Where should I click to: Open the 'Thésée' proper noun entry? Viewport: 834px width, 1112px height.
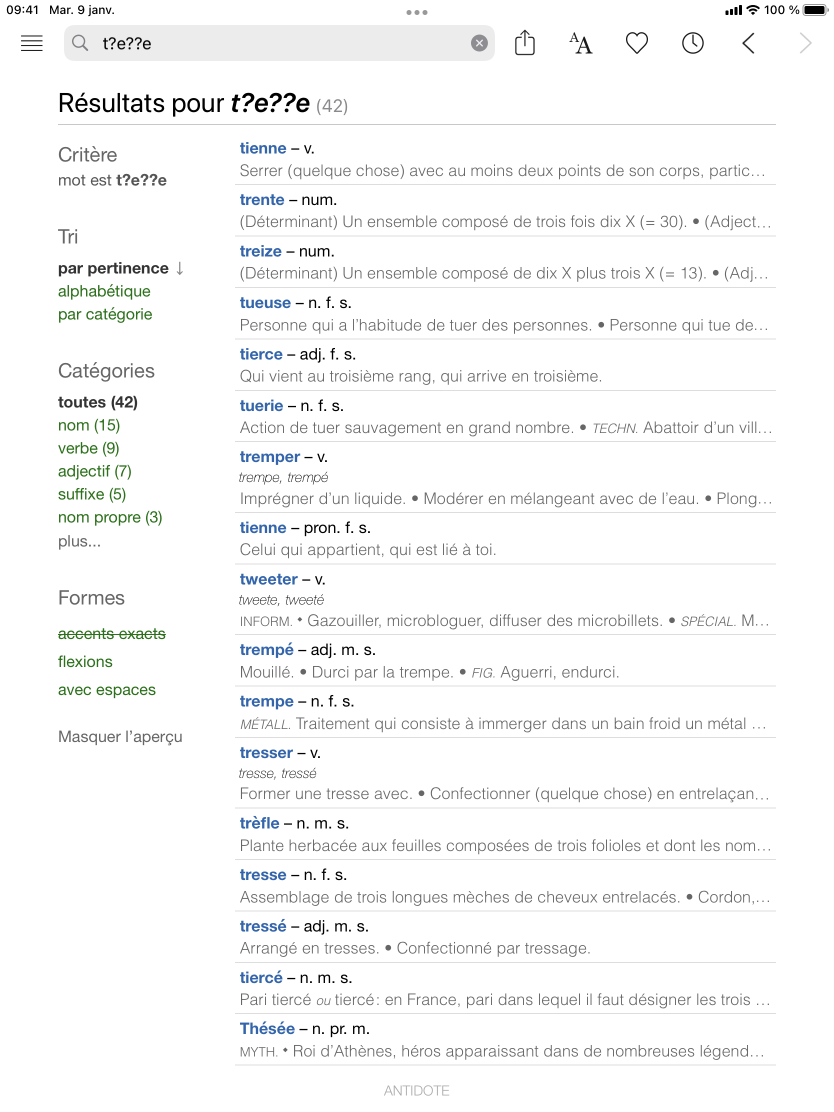(267, 1028)
